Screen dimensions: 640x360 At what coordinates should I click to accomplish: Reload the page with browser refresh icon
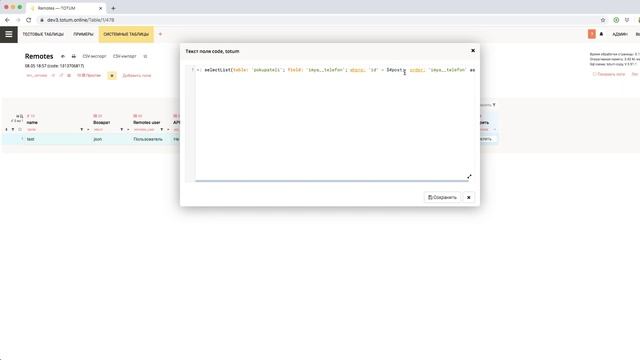pos(29,20)
